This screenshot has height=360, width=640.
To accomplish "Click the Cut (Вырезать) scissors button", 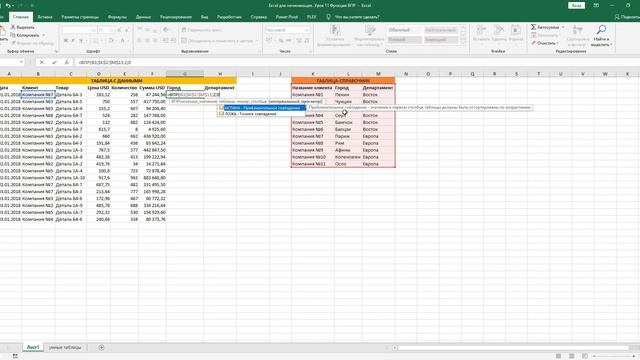I will (x=22, y=27).
